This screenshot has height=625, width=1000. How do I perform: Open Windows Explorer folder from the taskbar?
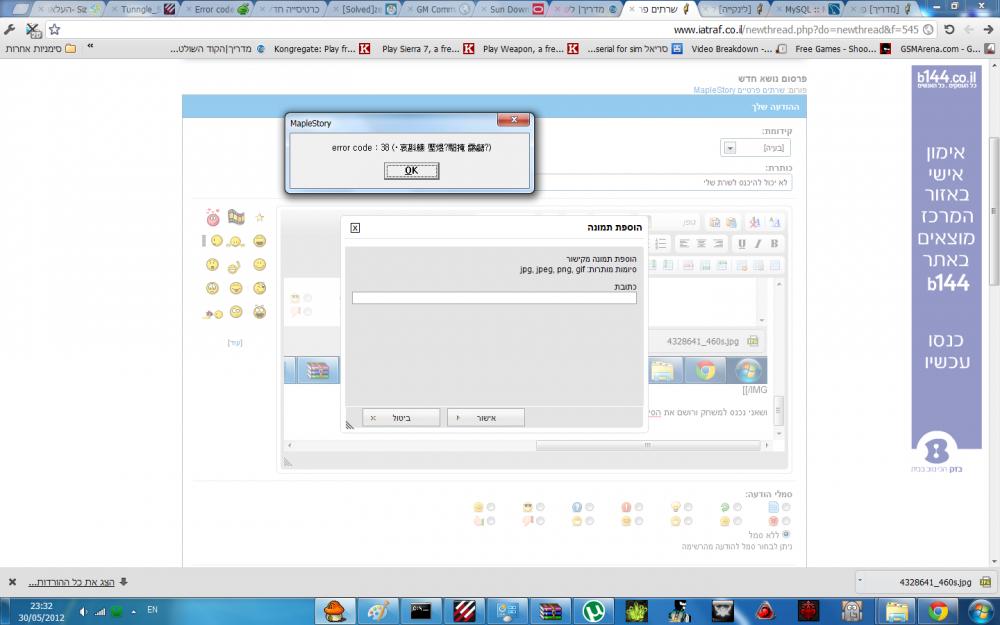pos(897,611)
